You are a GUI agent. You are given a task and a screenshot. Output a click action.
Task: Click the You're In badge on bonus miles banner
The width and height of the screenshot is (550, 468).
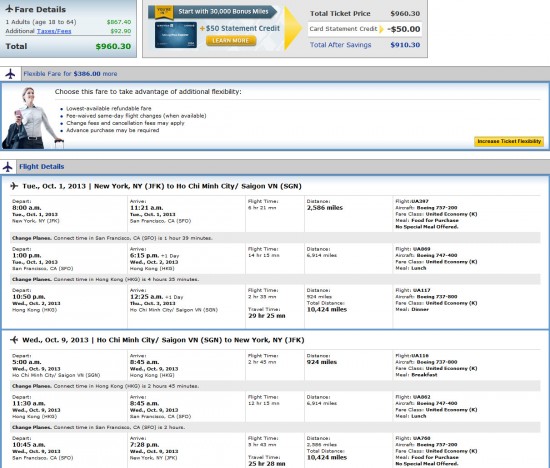point(164,12)
